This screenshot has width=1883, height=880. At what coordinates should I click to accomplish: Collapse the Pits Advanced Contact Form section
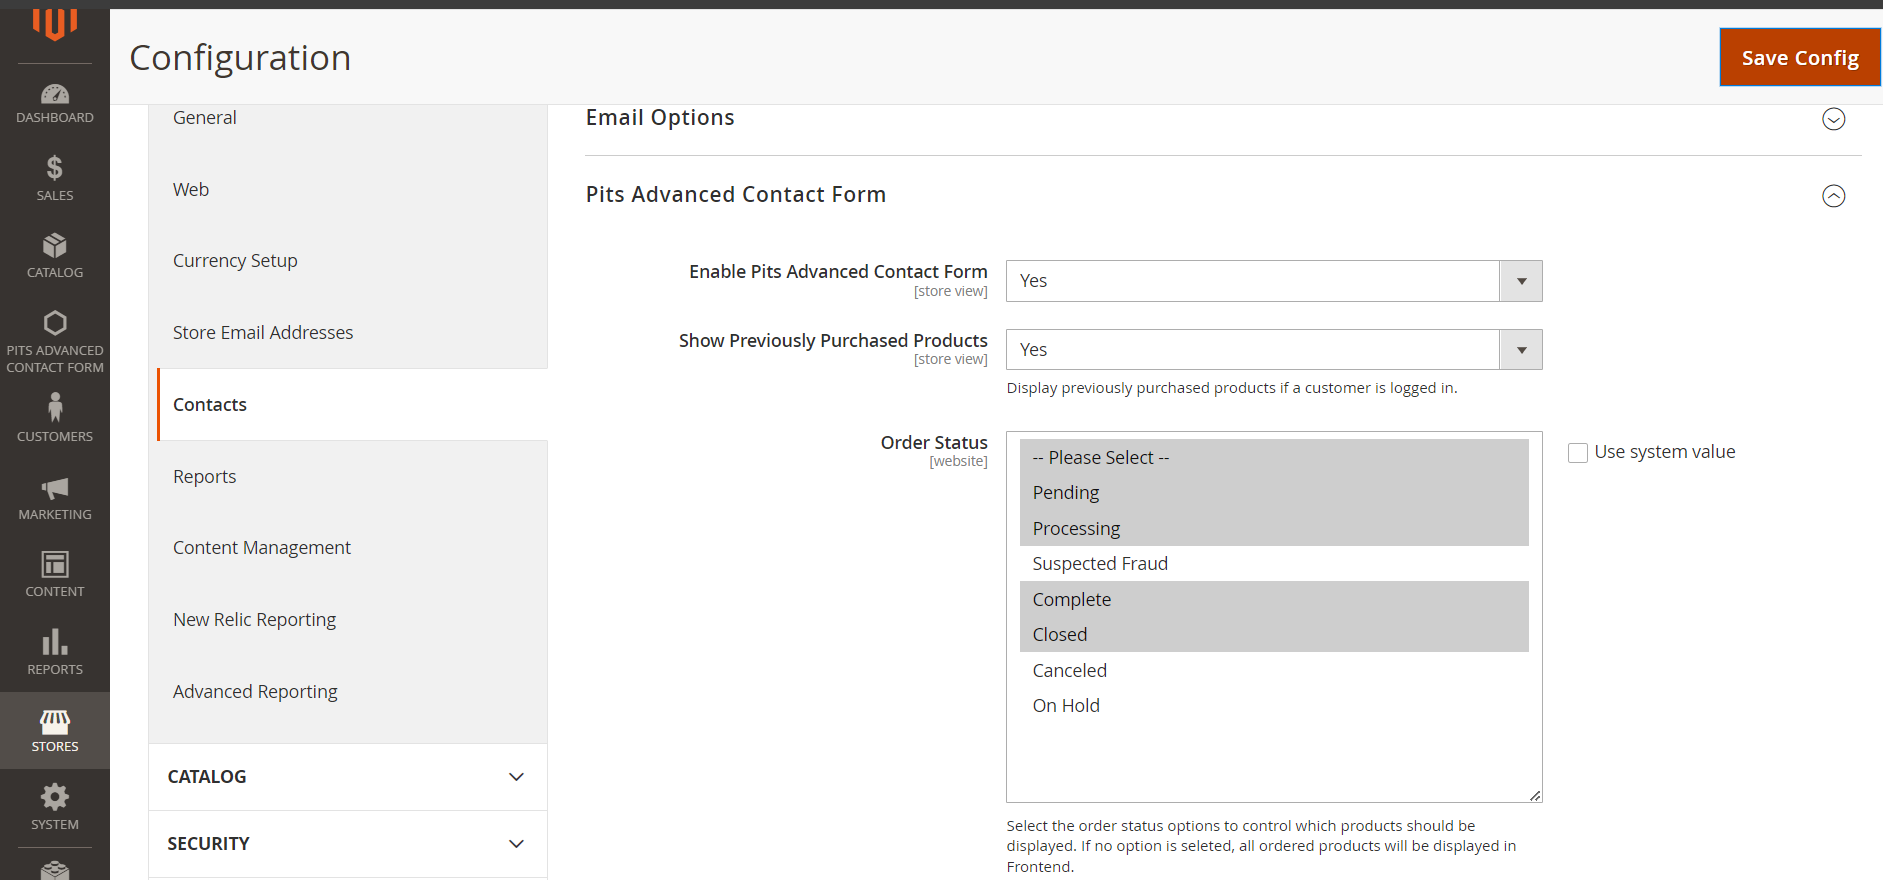tap(1833, 196)
